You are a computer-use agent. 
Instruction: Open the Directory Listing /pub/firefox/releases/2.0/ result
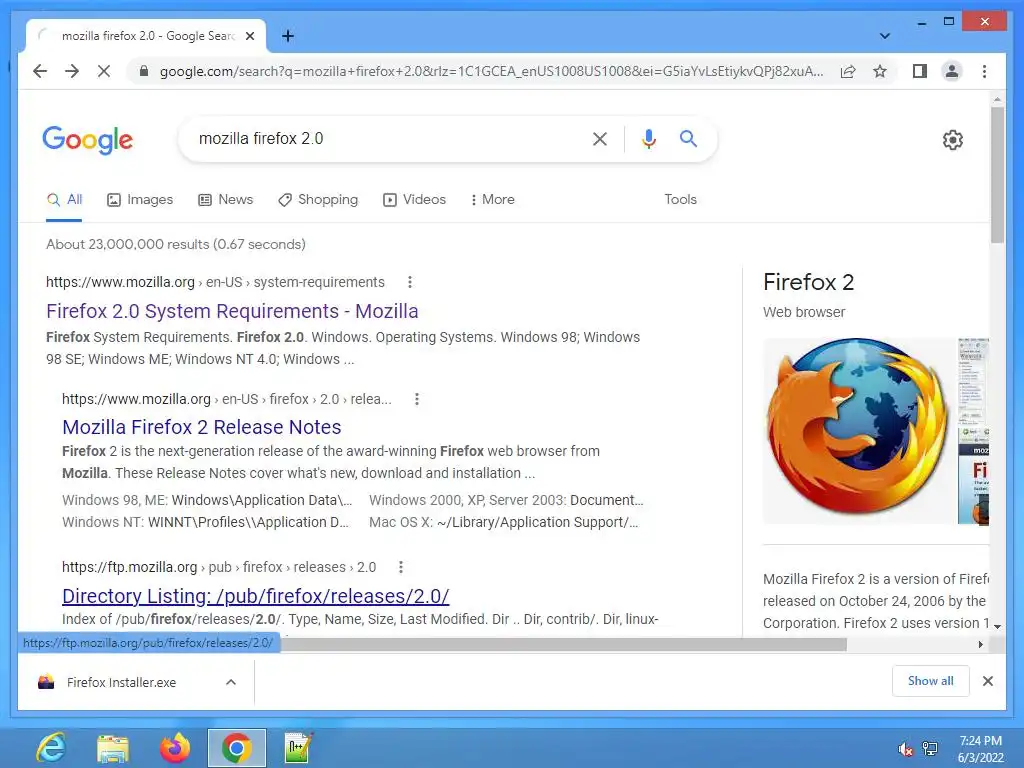(x=255, y=596)
